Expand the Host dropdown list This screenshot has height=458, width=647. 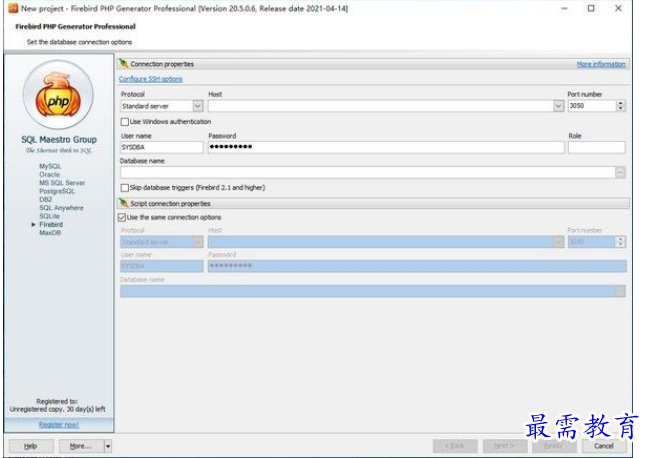point(558,106)
